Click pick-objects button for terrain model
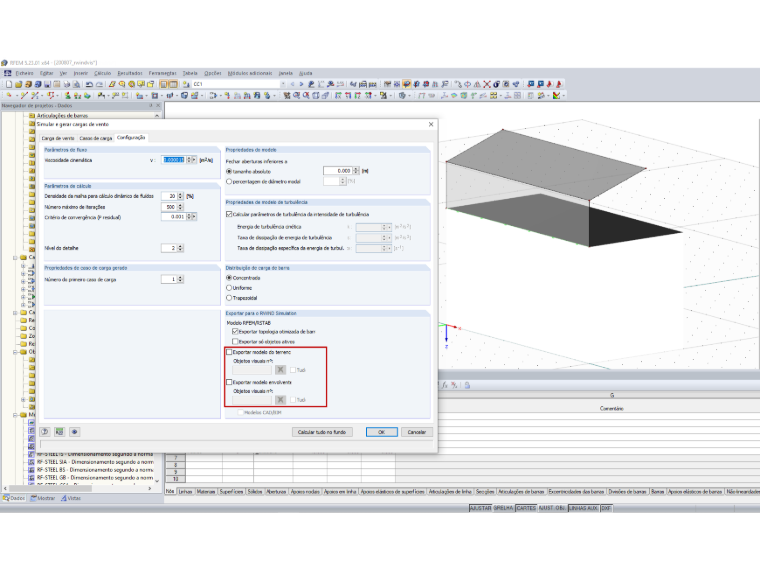Viewport: 760px width, 570px height. tap(280, 370)
